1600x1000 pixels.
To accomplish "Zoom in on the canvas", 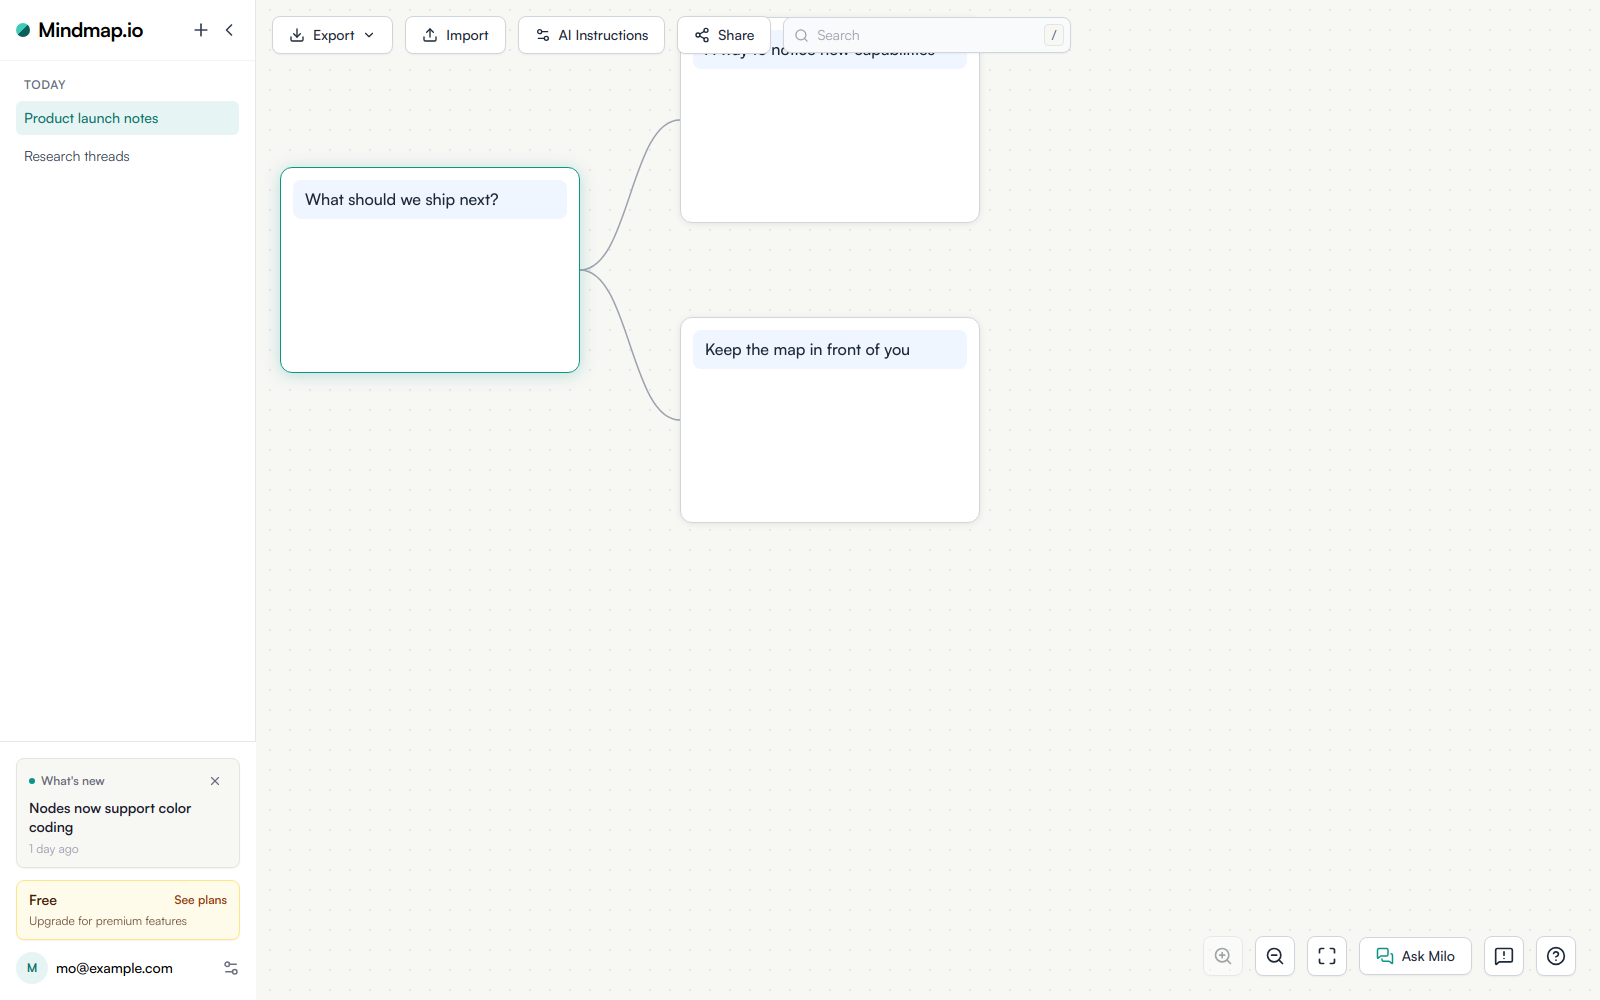I will tap(1223, 956).
